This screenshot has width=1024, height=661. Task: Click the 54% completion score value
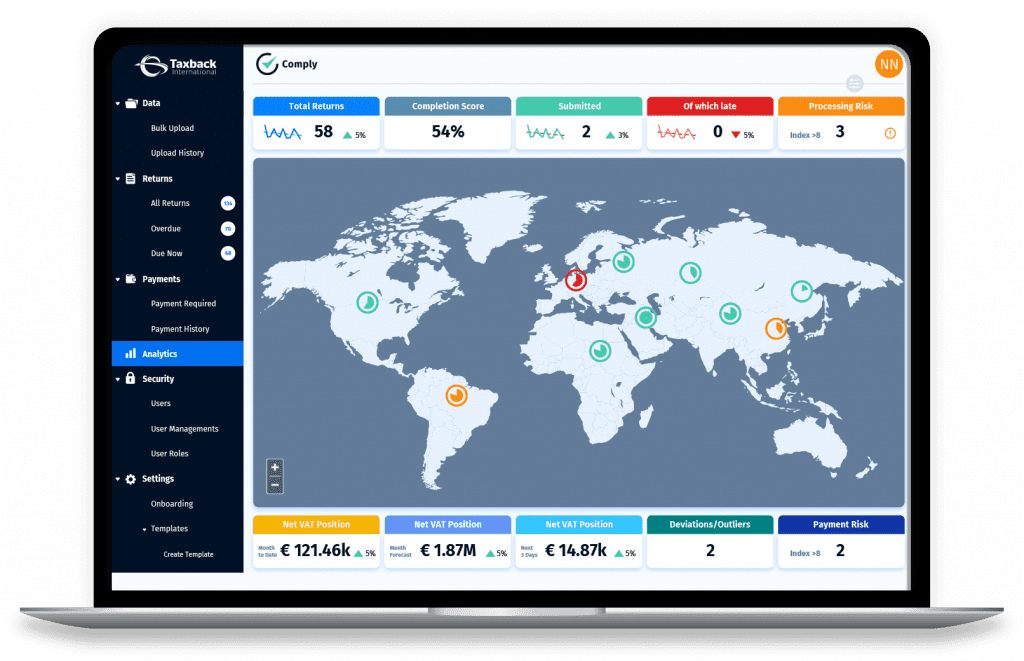[448, 132]
